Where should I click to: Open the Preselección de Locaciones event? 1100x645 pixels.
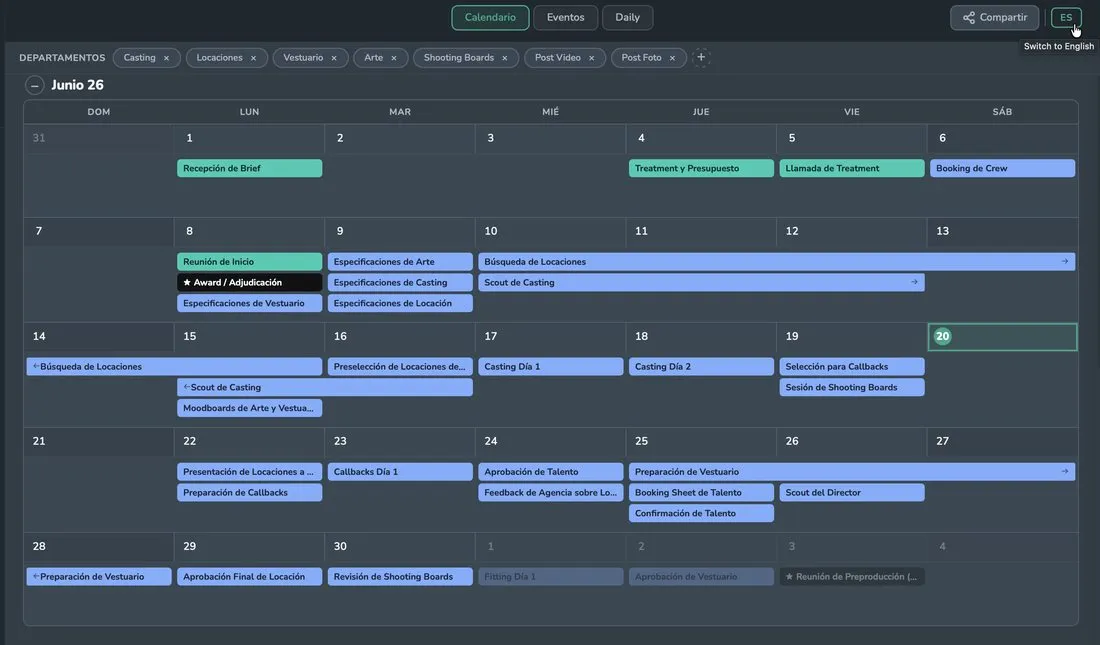pos(400,366)
